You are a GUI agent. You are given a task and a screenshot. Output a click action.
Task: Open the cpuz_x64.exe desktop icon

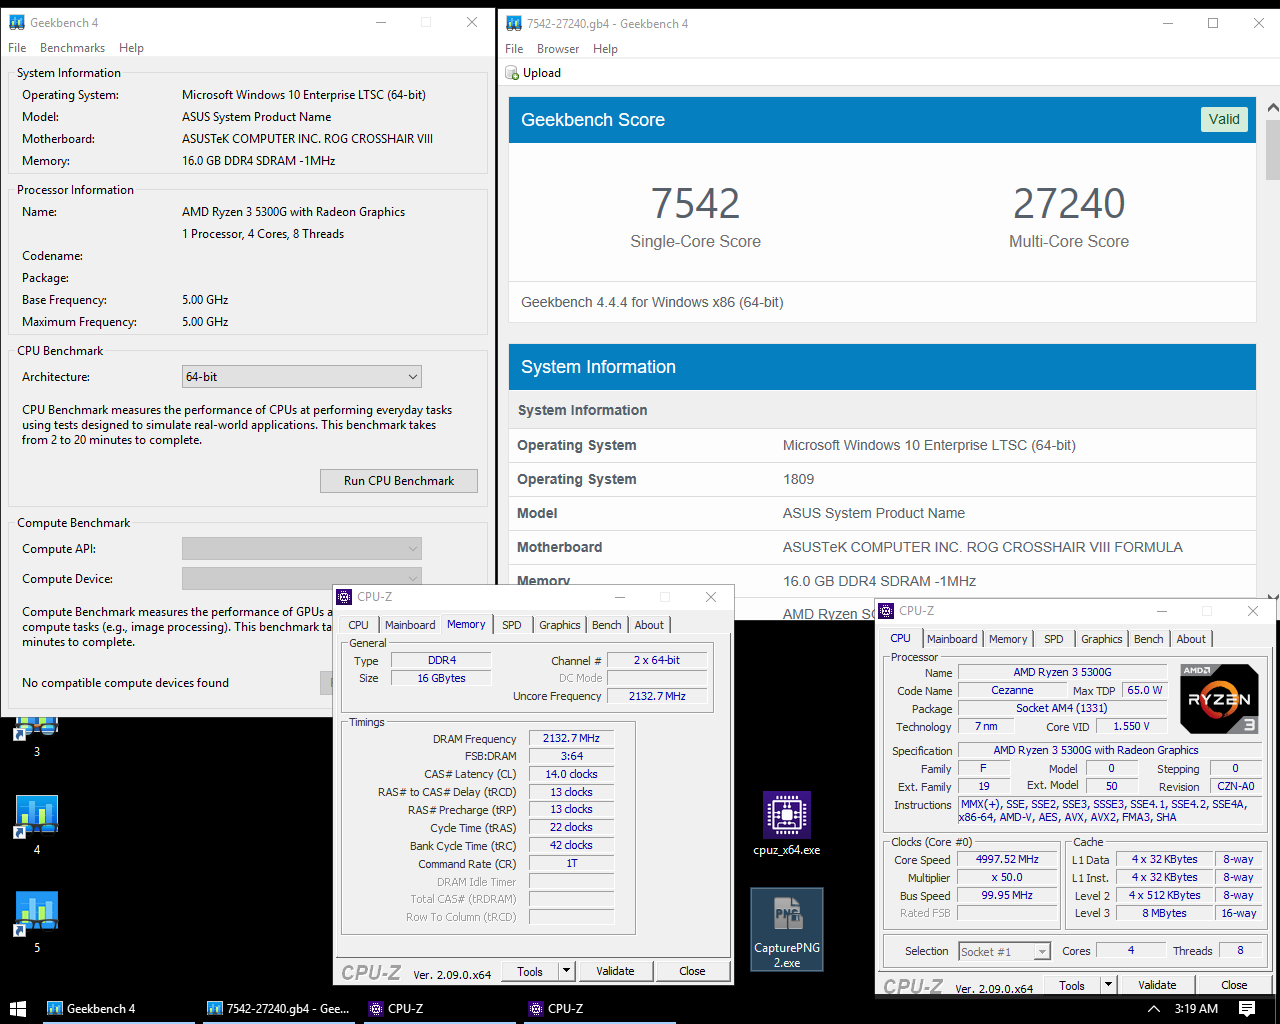pos(787,825)
